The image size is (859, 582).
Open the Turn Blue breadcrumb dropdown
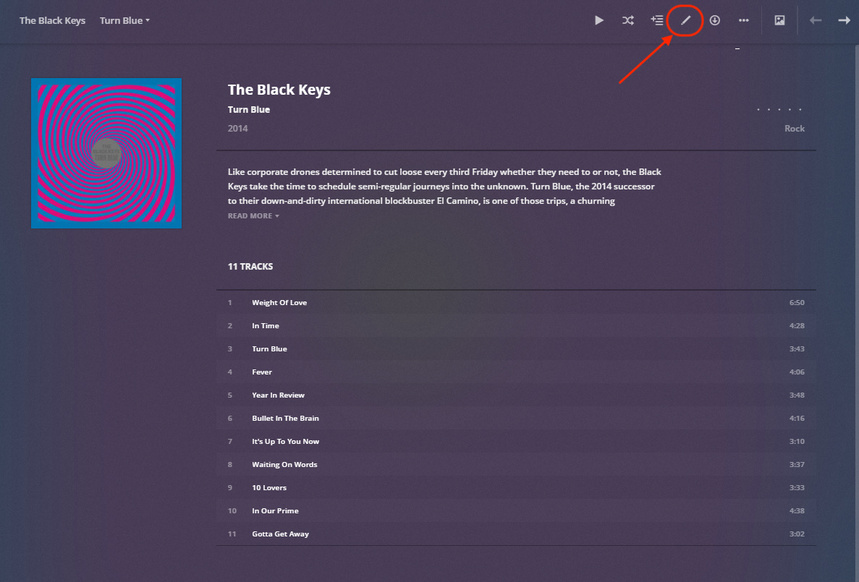tap(125, 20)
